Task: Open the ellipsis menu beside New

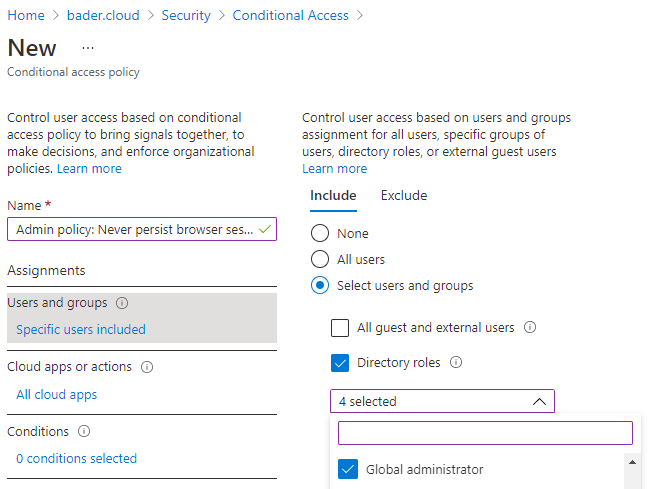Action: [x=88, y=48]
